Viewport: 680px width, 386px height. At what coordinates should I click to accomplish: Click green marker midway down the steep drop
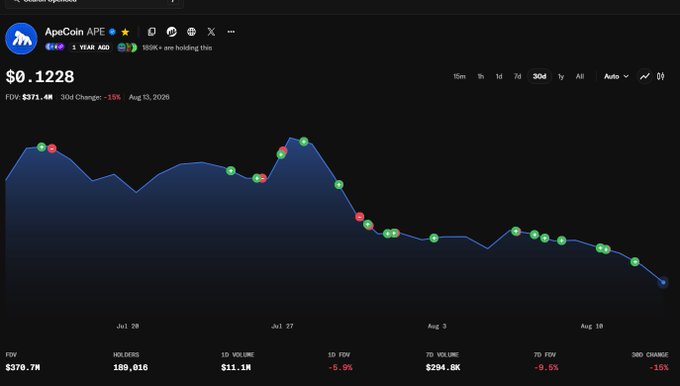(339, 185)
